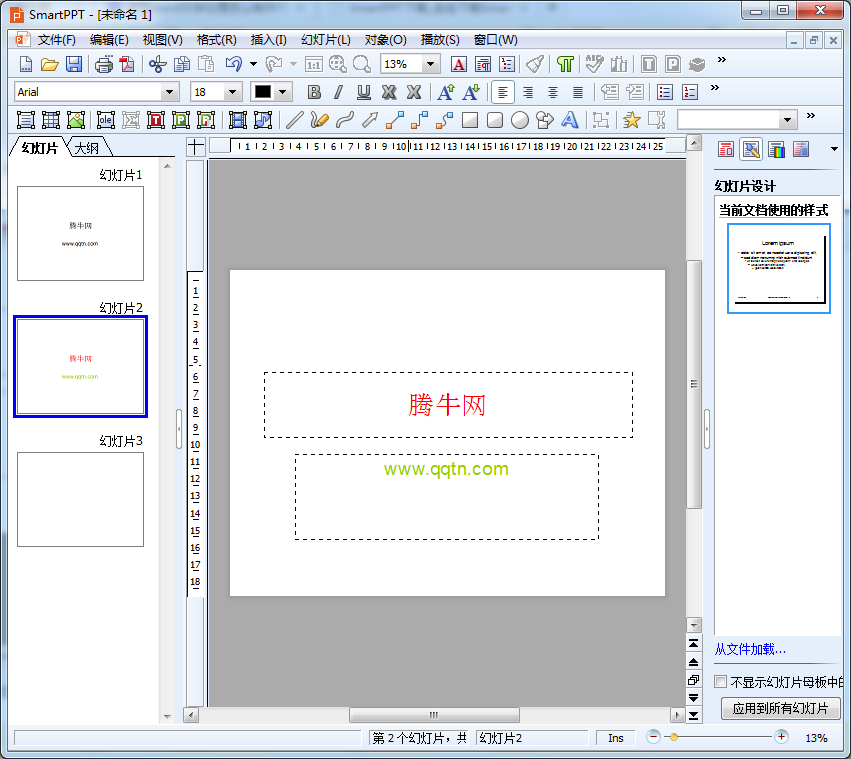Click the black font color swatch

pyautogui.click(x=263, y=92)
